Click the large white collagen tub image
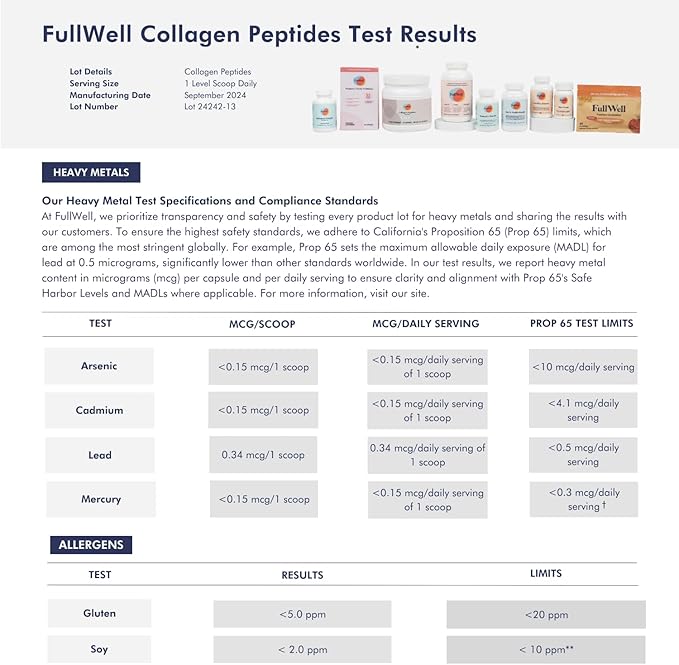 (x=408, y=101)
